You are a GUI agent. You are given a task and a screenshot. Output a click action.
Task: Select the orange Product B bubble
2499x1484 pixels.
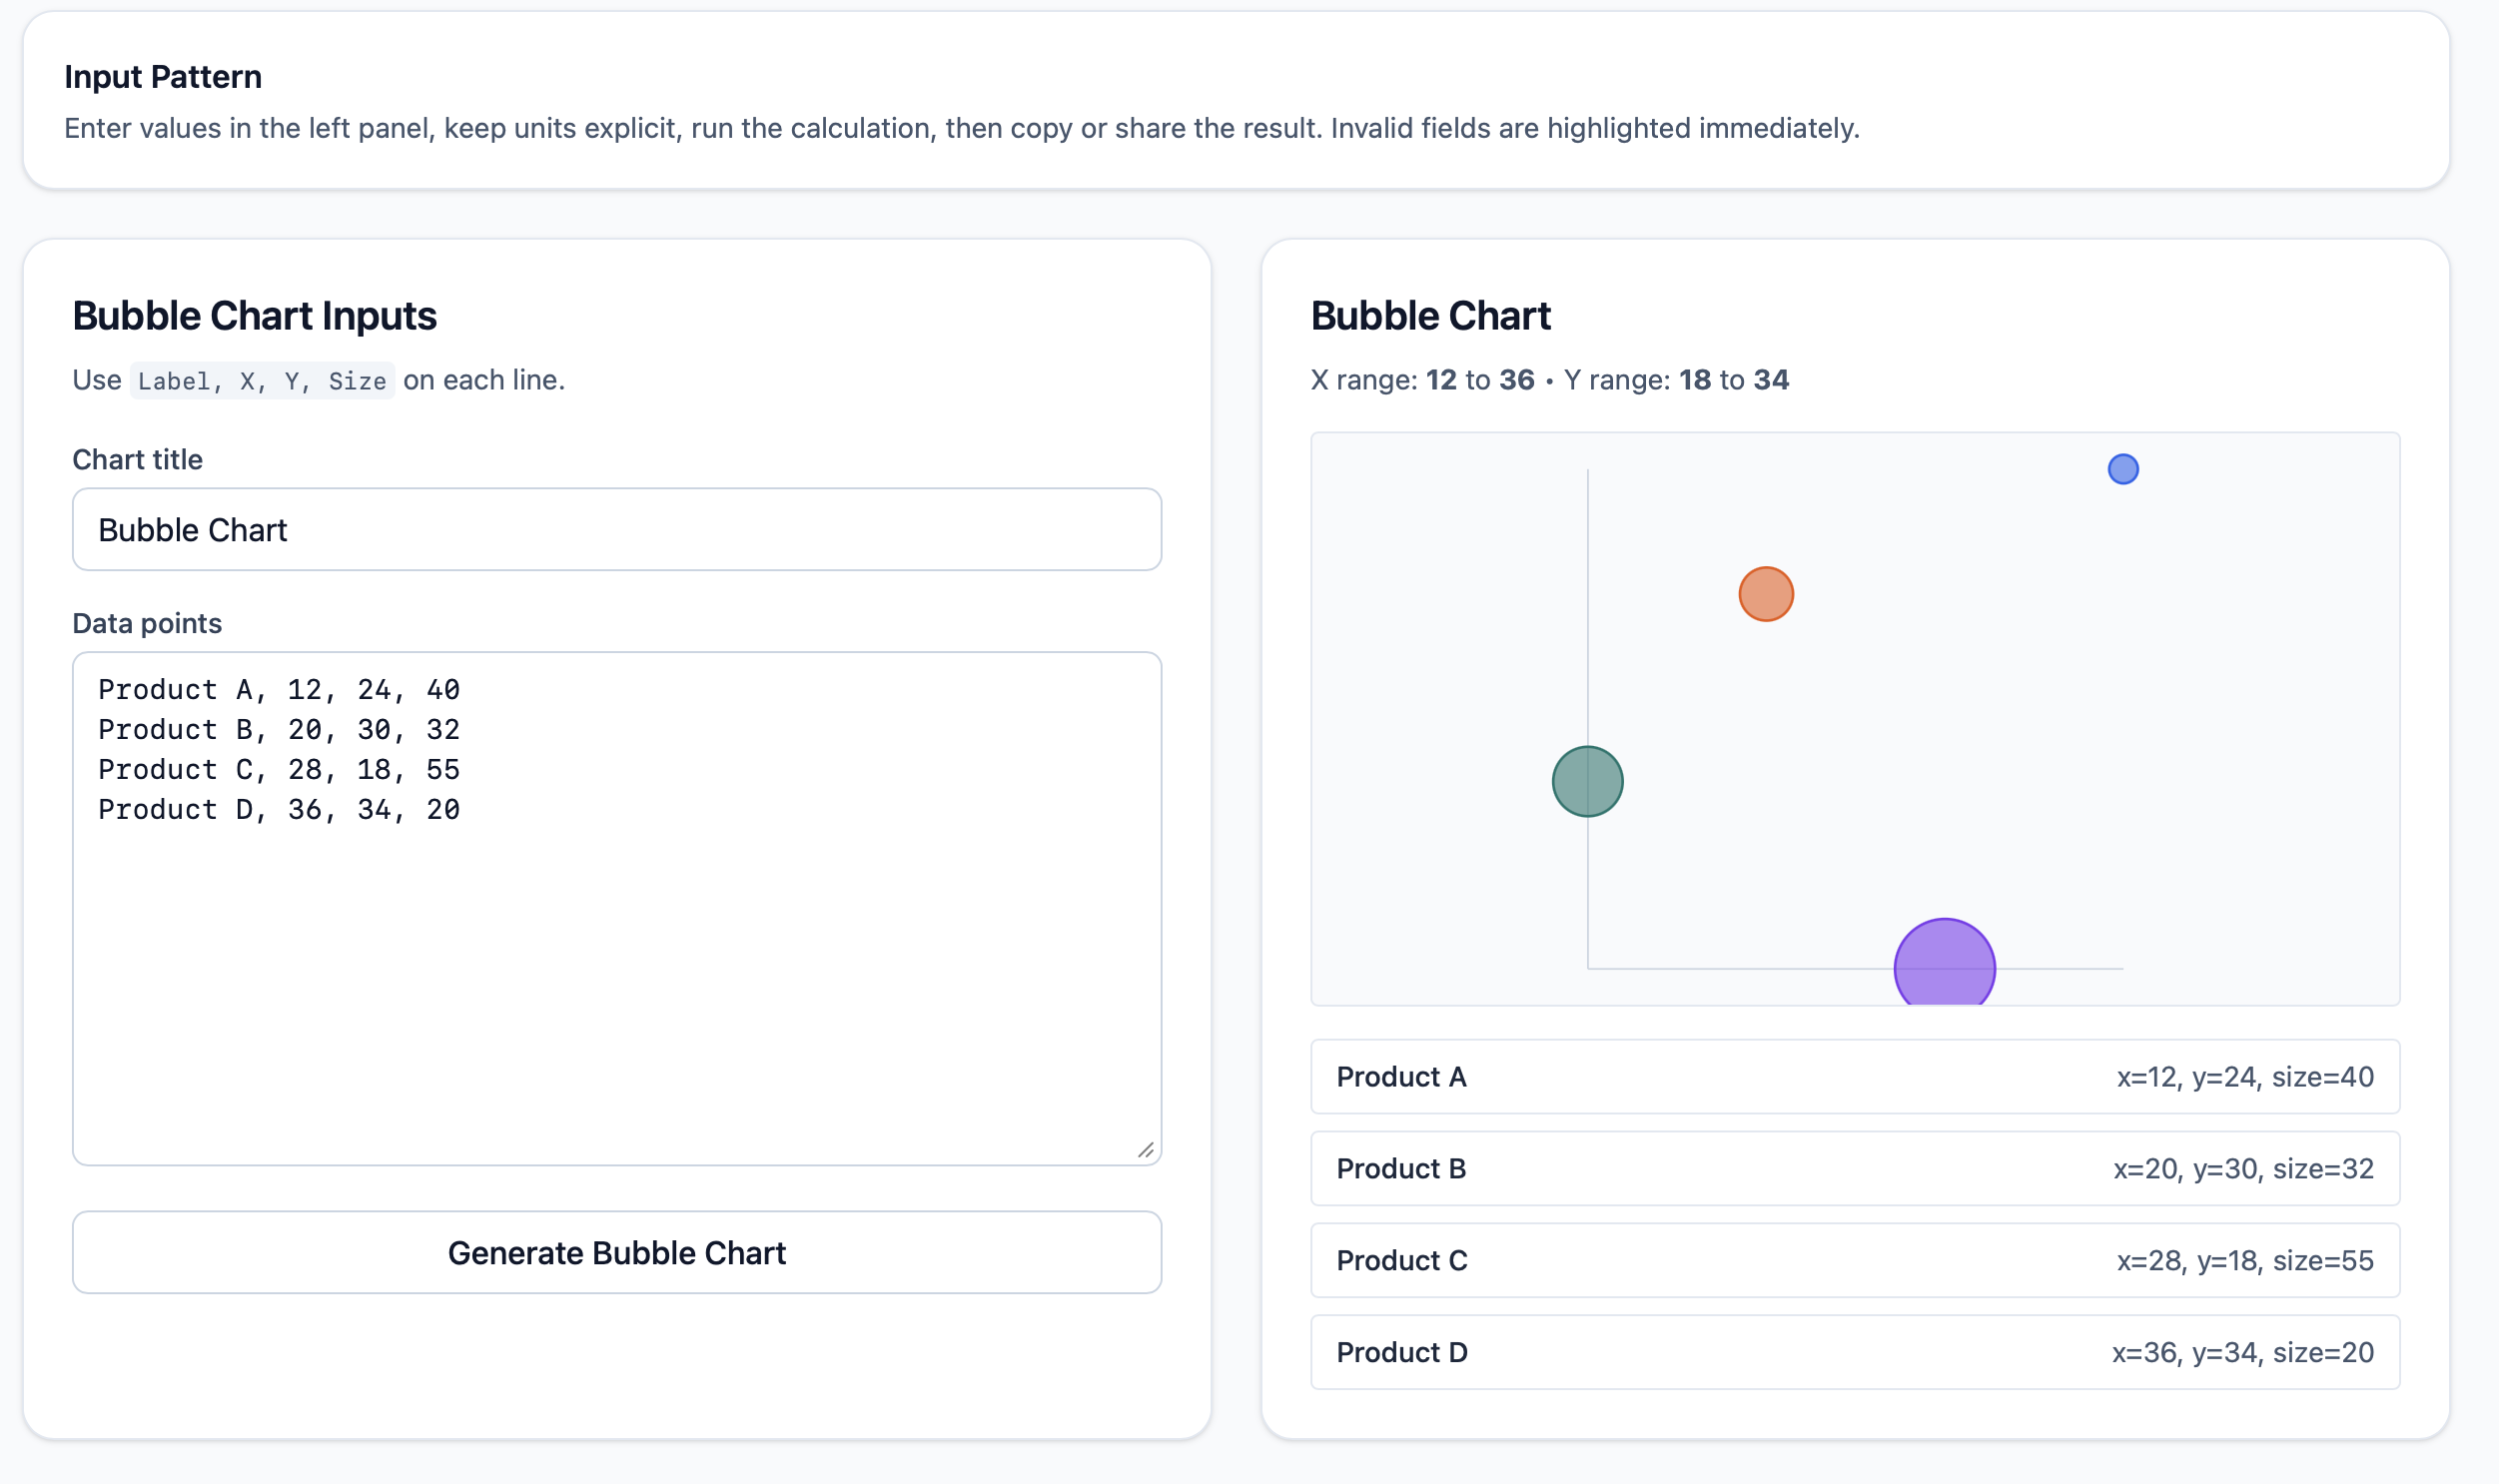coord(1766,593)
